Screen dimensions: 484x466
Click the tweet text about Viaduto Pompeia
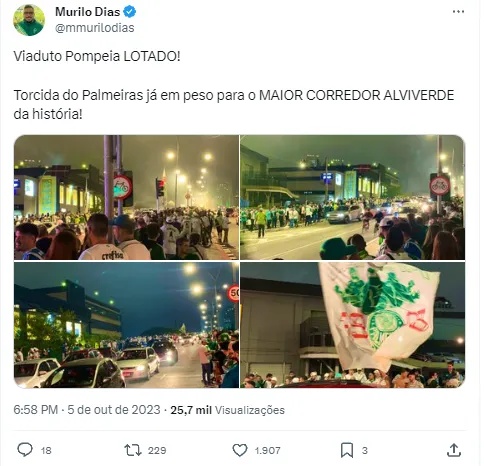point(234,85)
